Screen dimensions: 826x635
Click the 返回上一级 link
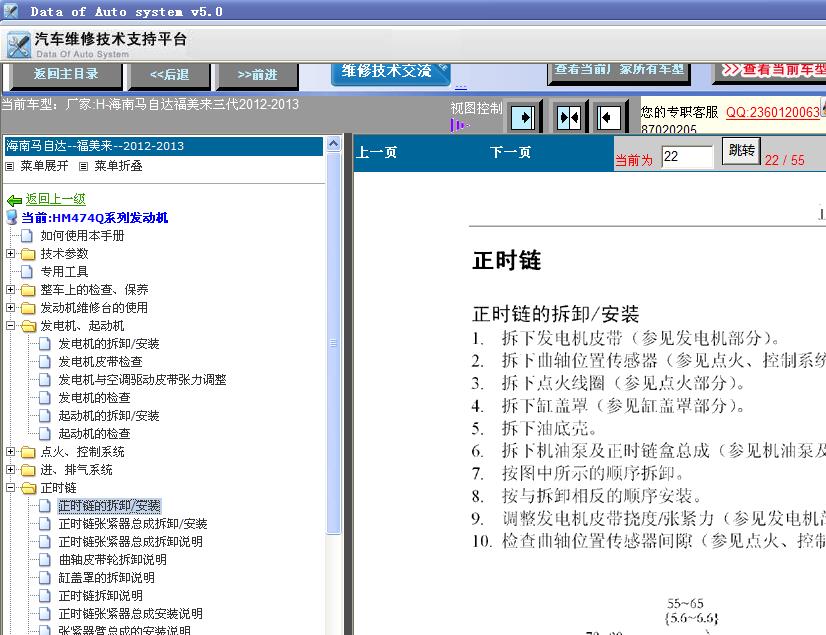[x=55, y=199]
